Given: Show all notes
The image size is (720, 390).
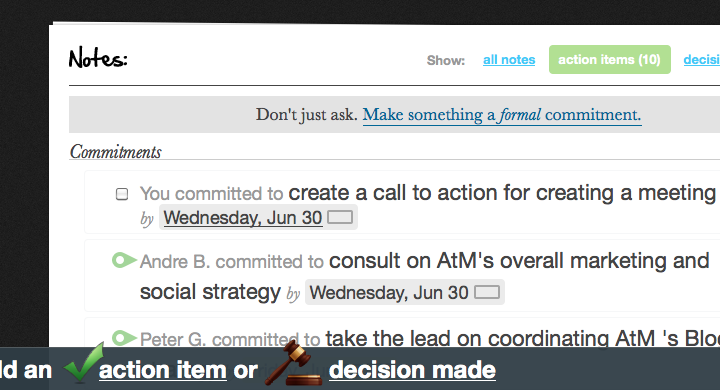Looking at the screenshot, I should pyautogui.click(x=509, y=60).
